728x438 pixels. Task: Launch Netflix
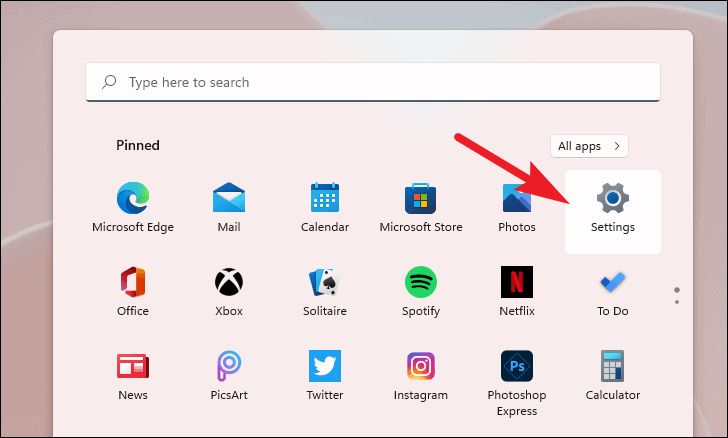pos(517,292)
